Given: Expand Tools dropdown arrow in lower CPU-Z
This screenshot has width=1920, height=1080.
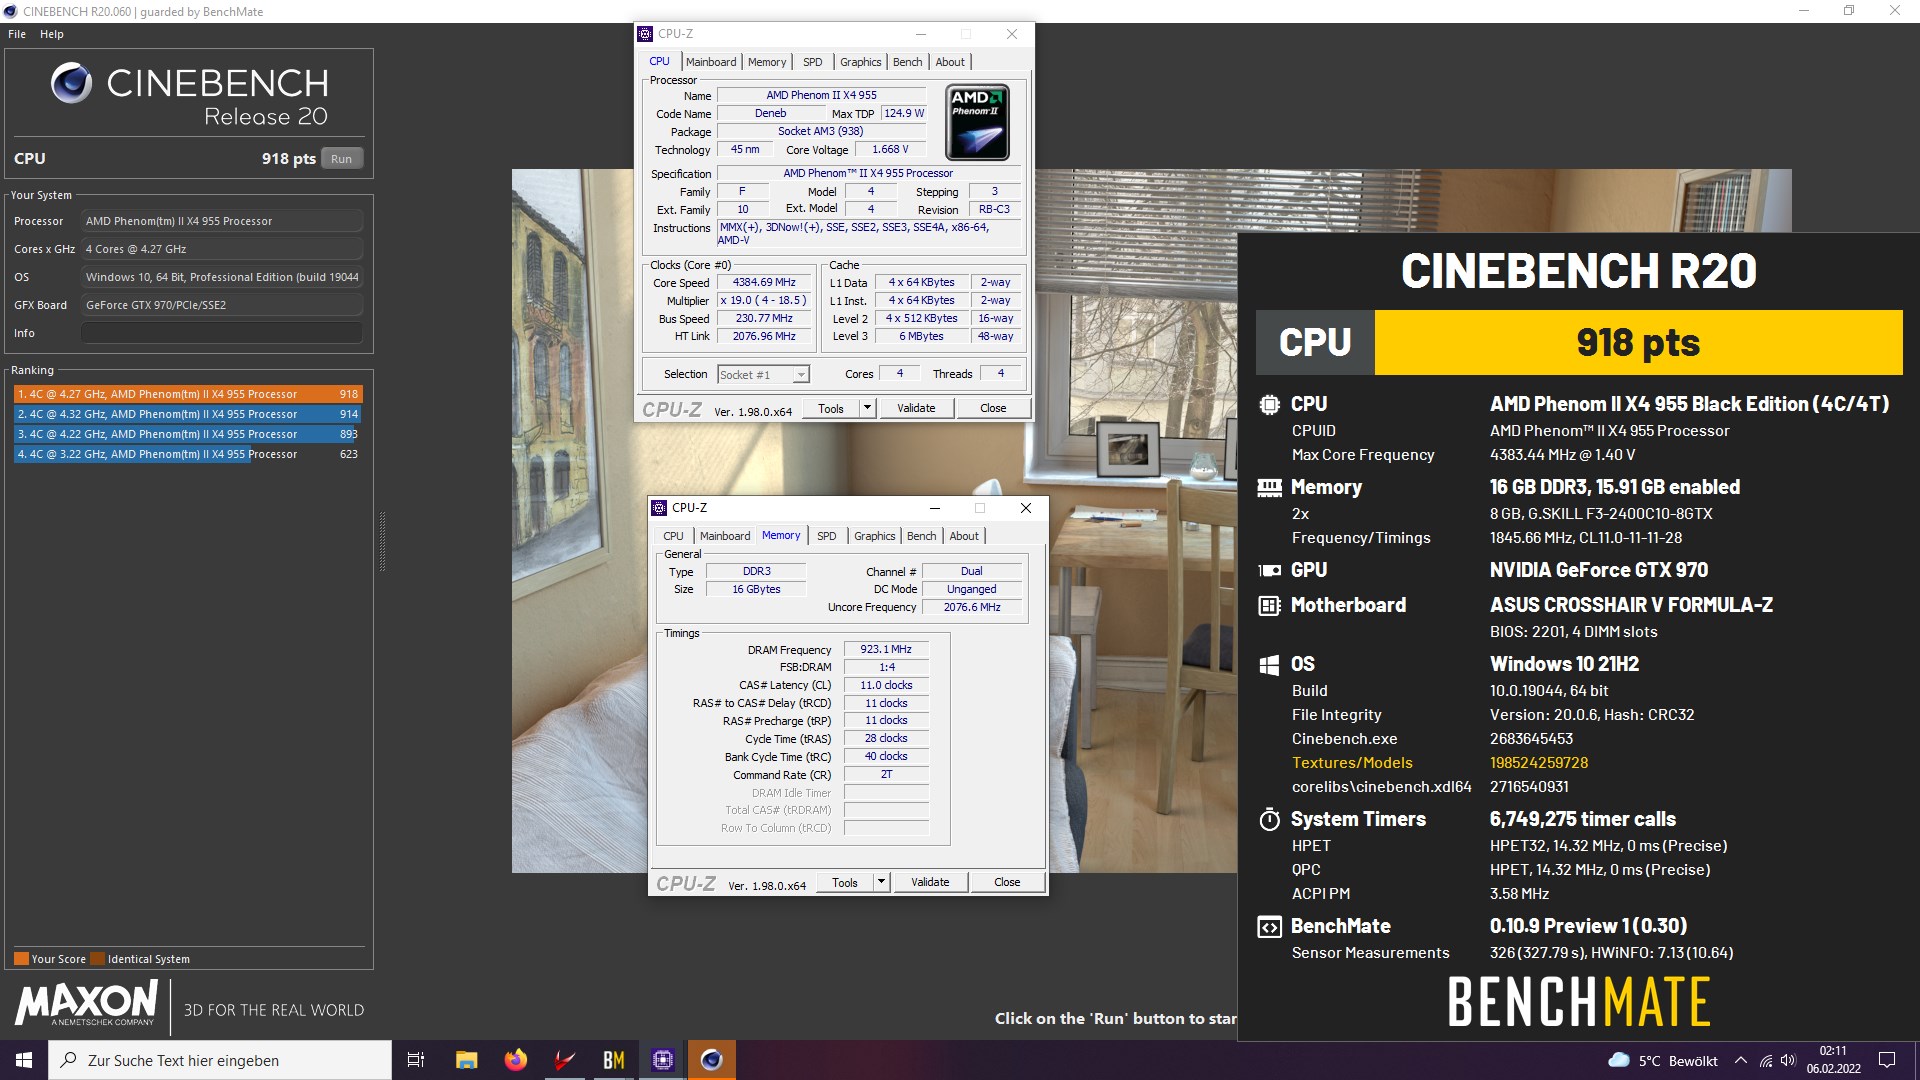Looking at the screenshot, I should [x=881, y=882].
